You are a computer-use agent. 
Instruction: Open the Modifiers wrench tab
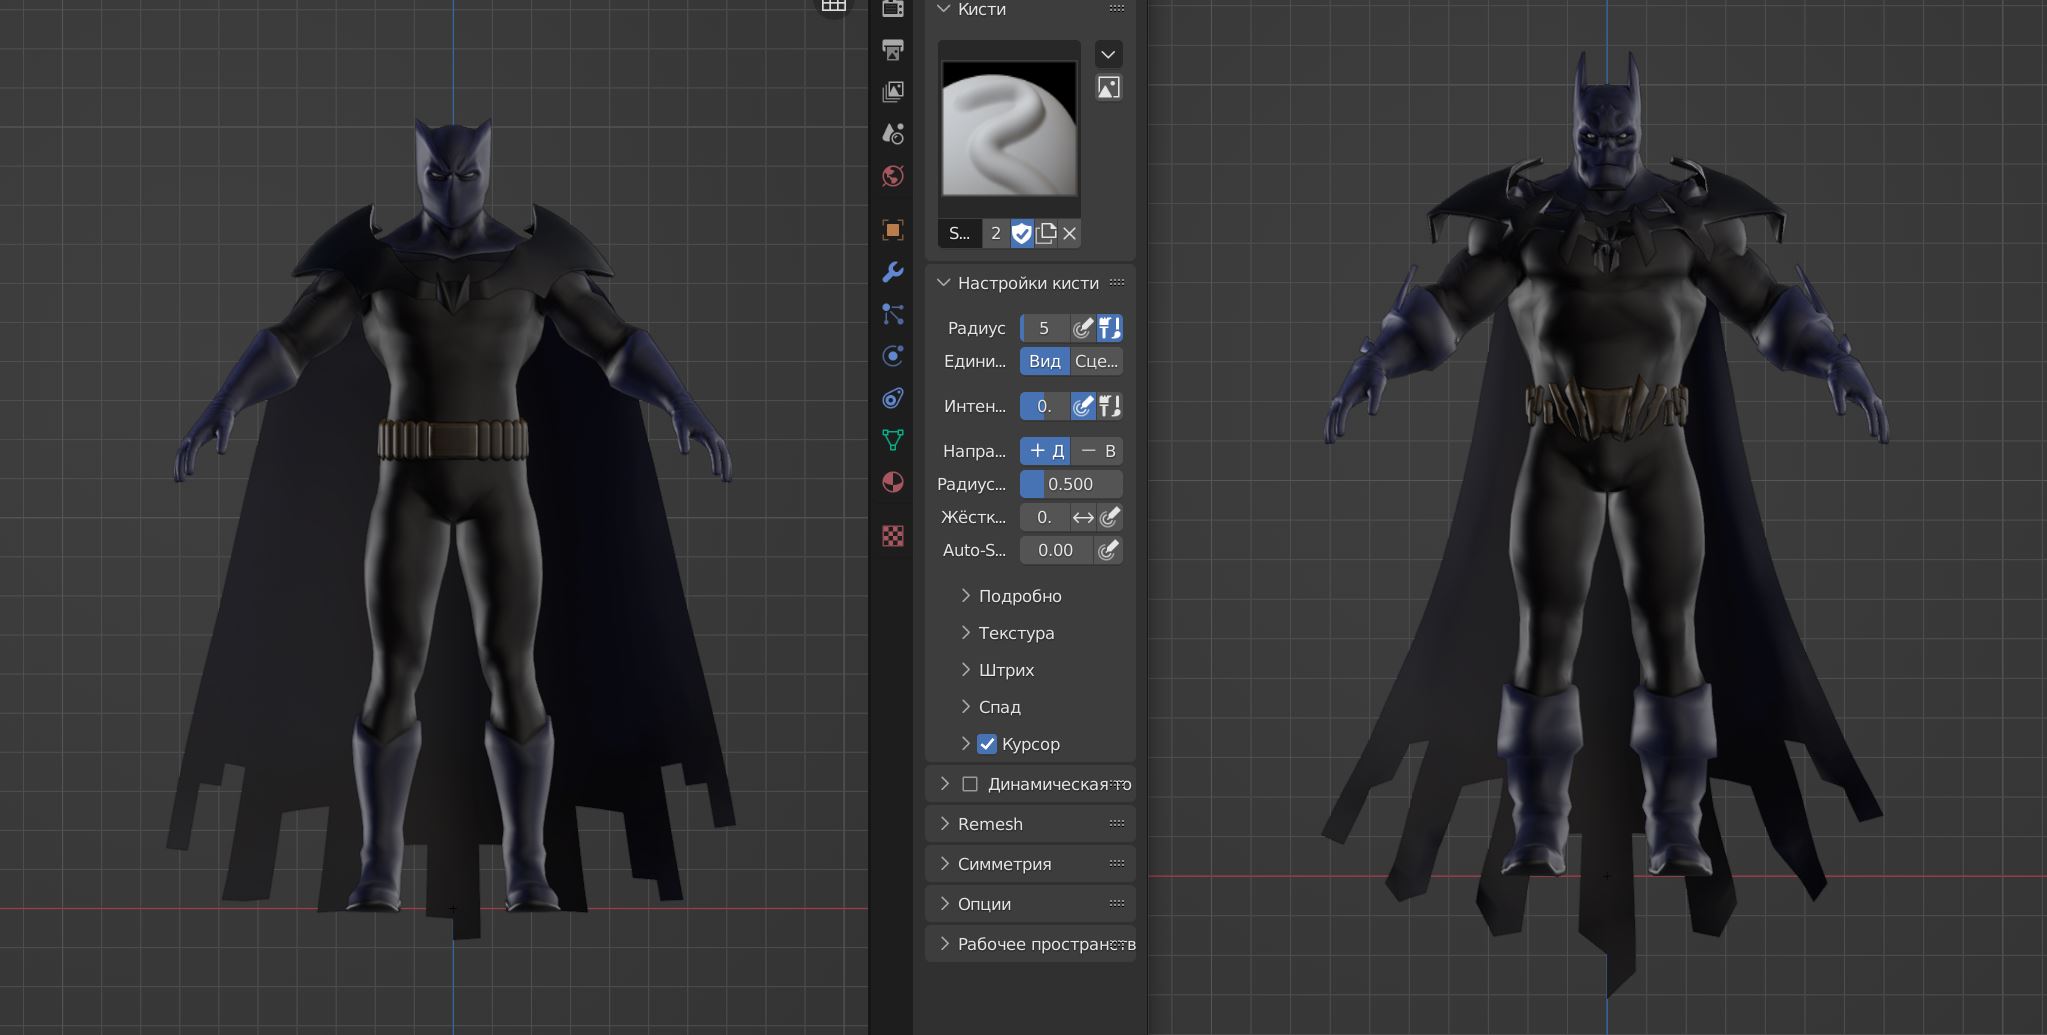tap(893, 272)
